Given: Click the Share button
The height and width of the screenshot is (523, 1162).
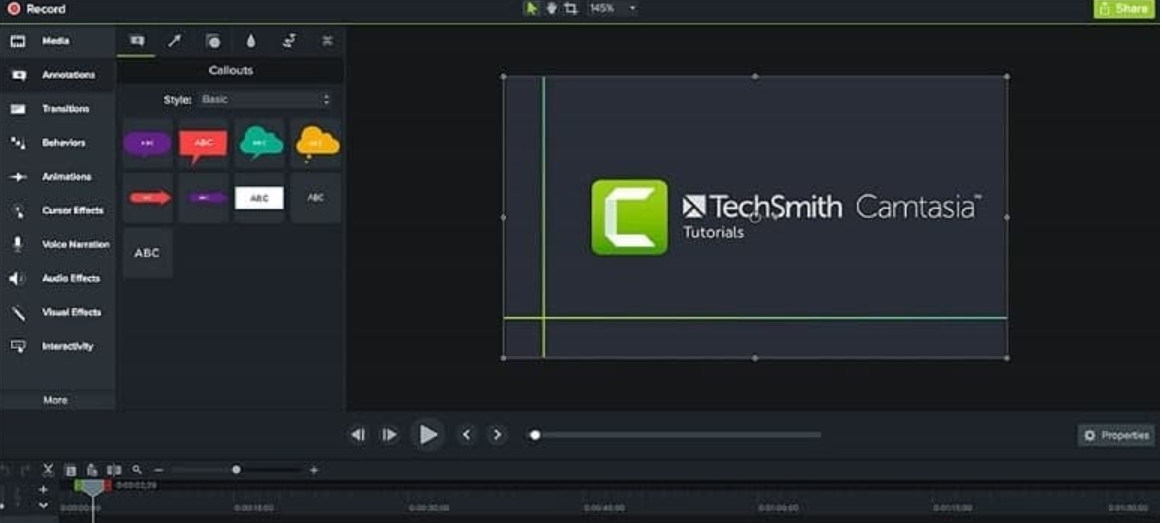Looking at the screenshot, I should [1124, 8].
